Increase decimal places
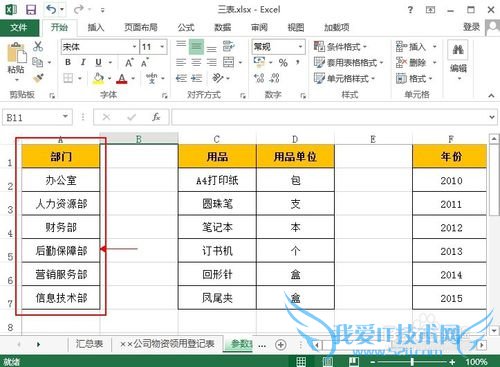500x367 pixels. (259, 79)
